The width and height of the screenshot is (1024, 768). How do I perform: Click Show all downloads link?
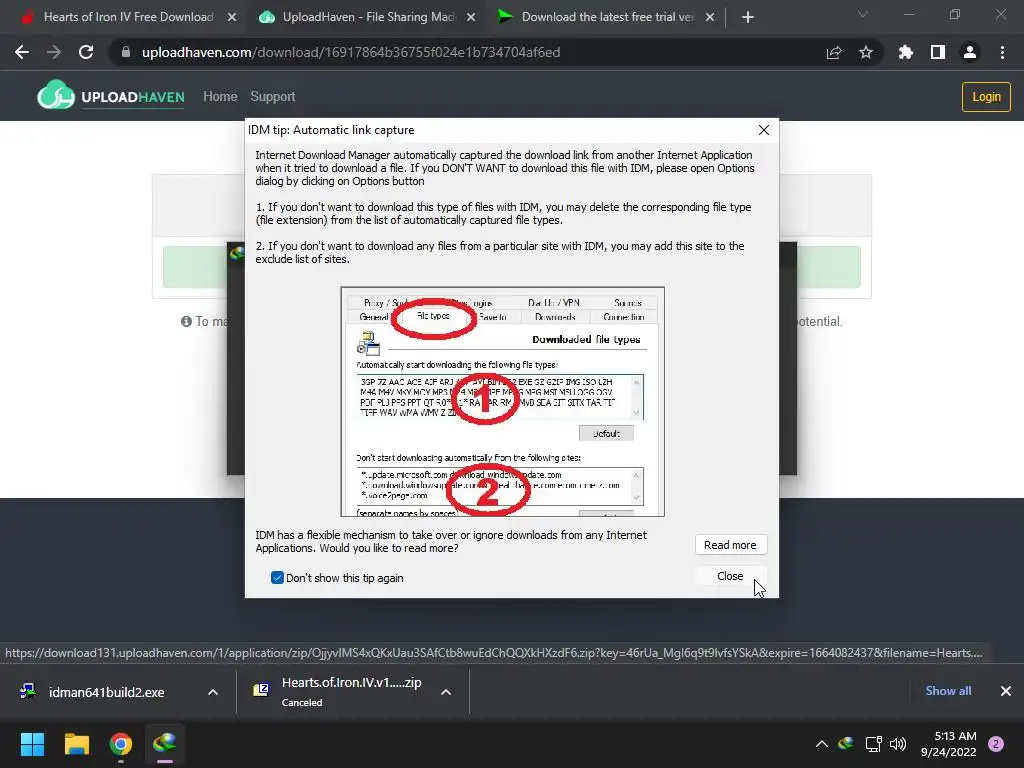pos(948,691)
